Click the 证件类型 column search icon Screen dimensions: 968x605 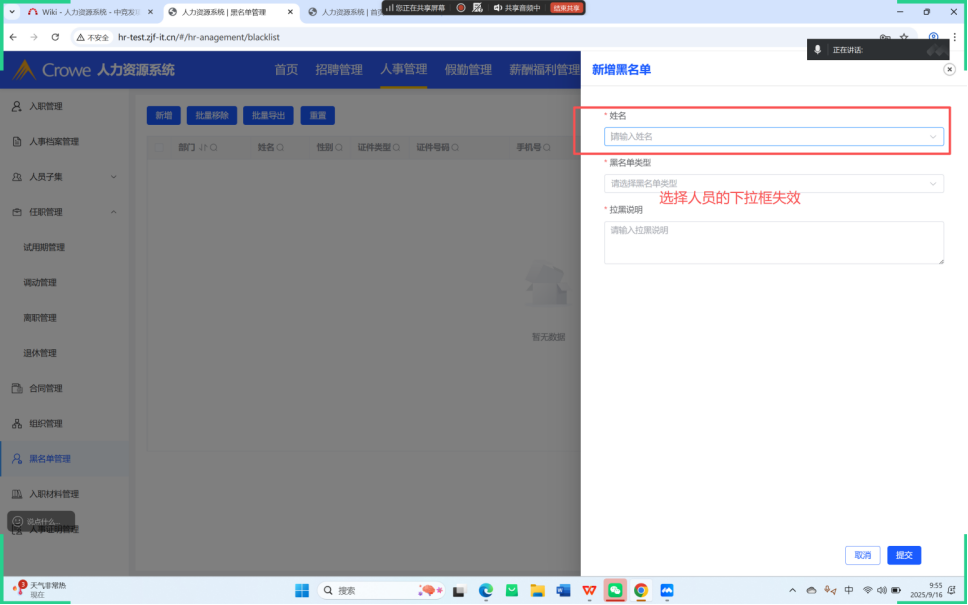[x=396, y=148]
